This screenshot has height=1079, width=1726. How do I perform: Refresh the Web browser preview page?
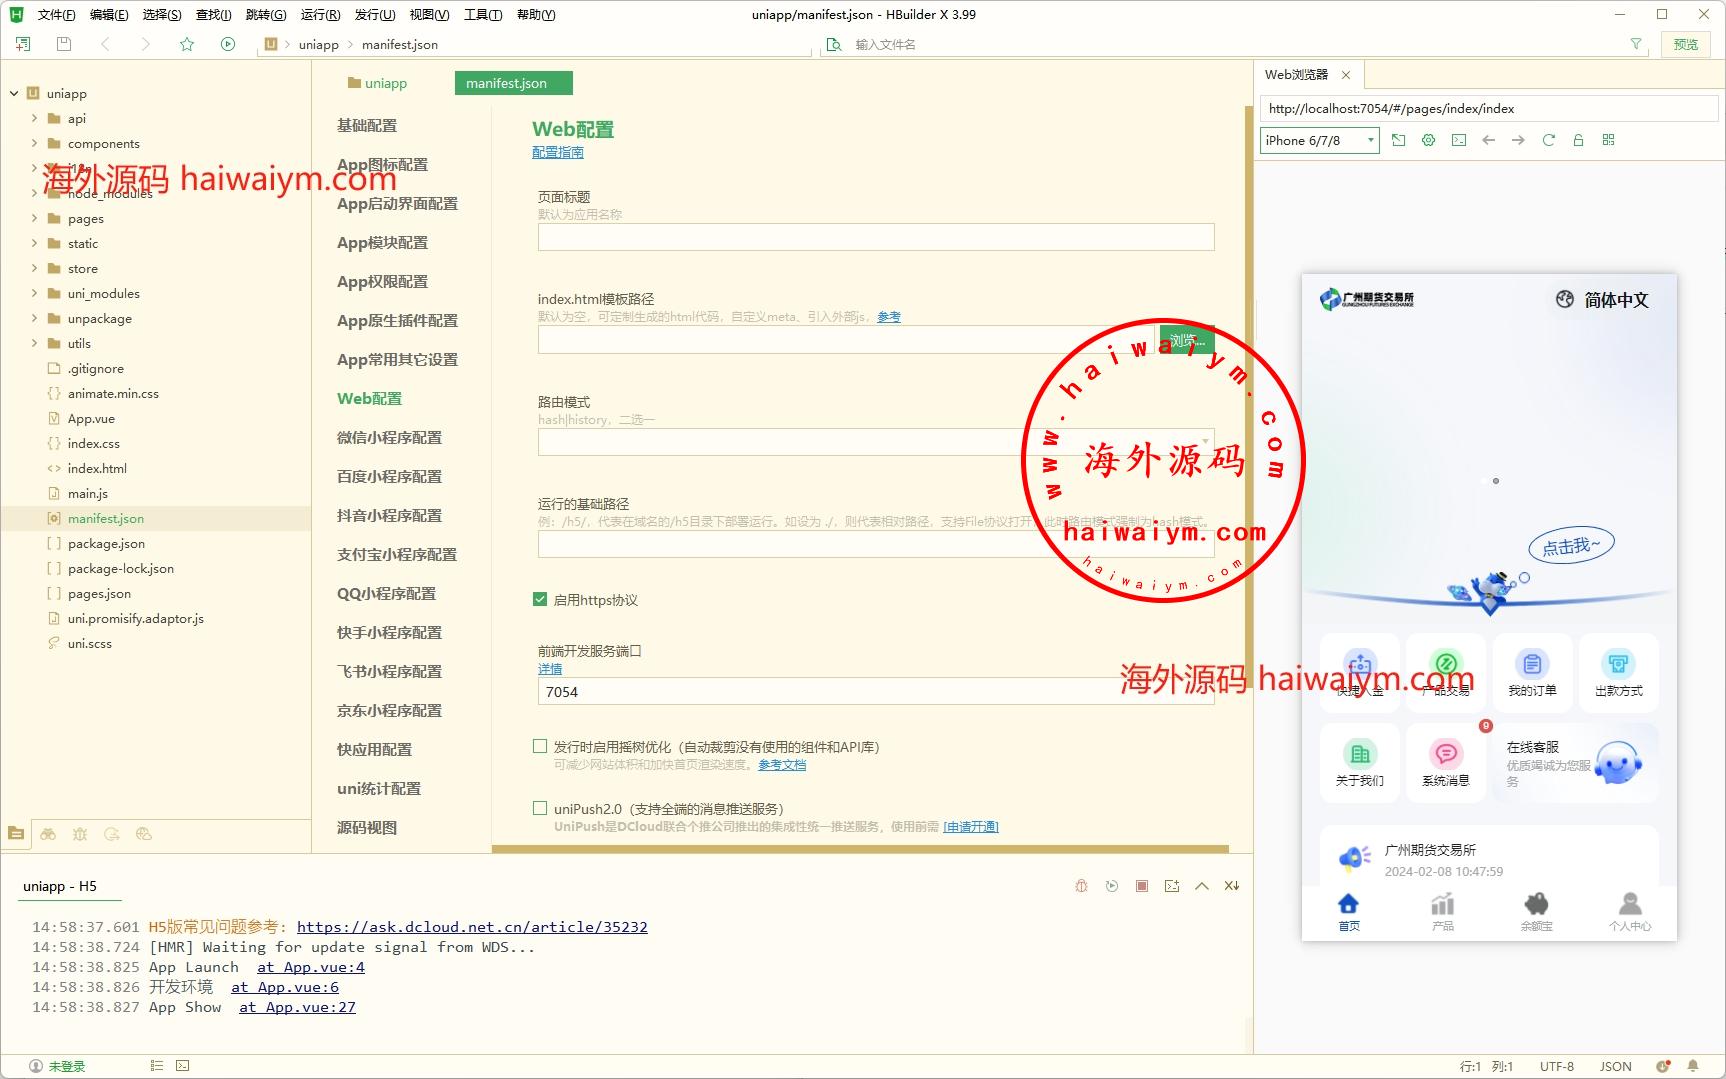click(x=1548, y=140)
